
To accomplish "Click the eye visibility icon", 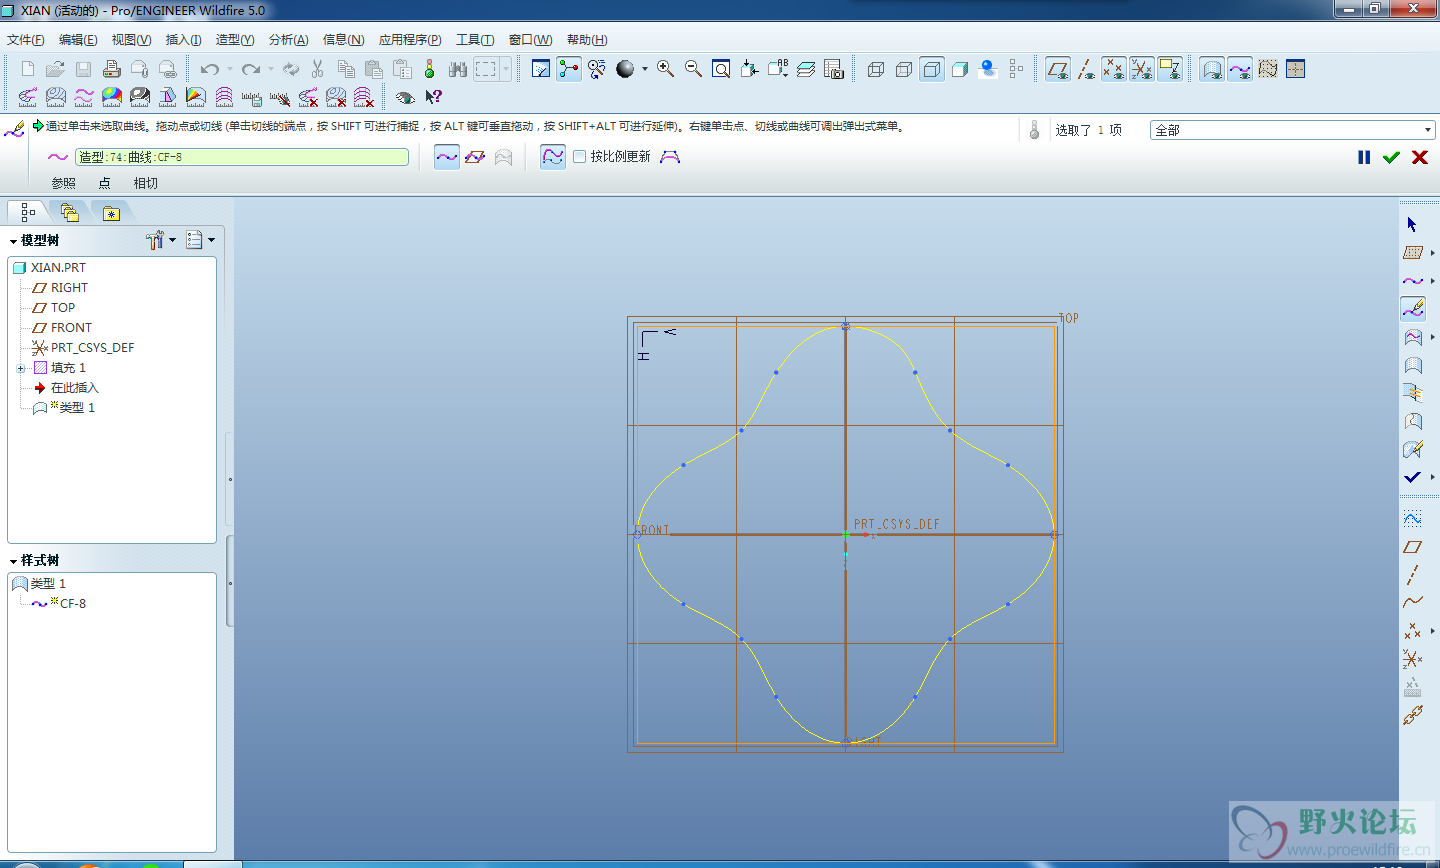I will coord(405,97).
